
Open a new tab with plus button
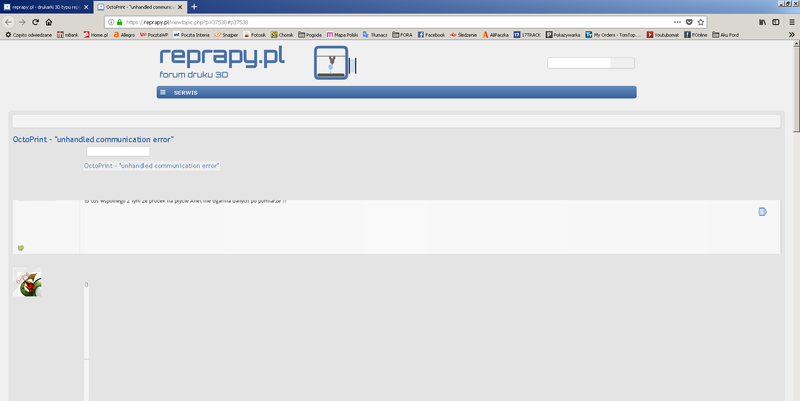[194, 7]
